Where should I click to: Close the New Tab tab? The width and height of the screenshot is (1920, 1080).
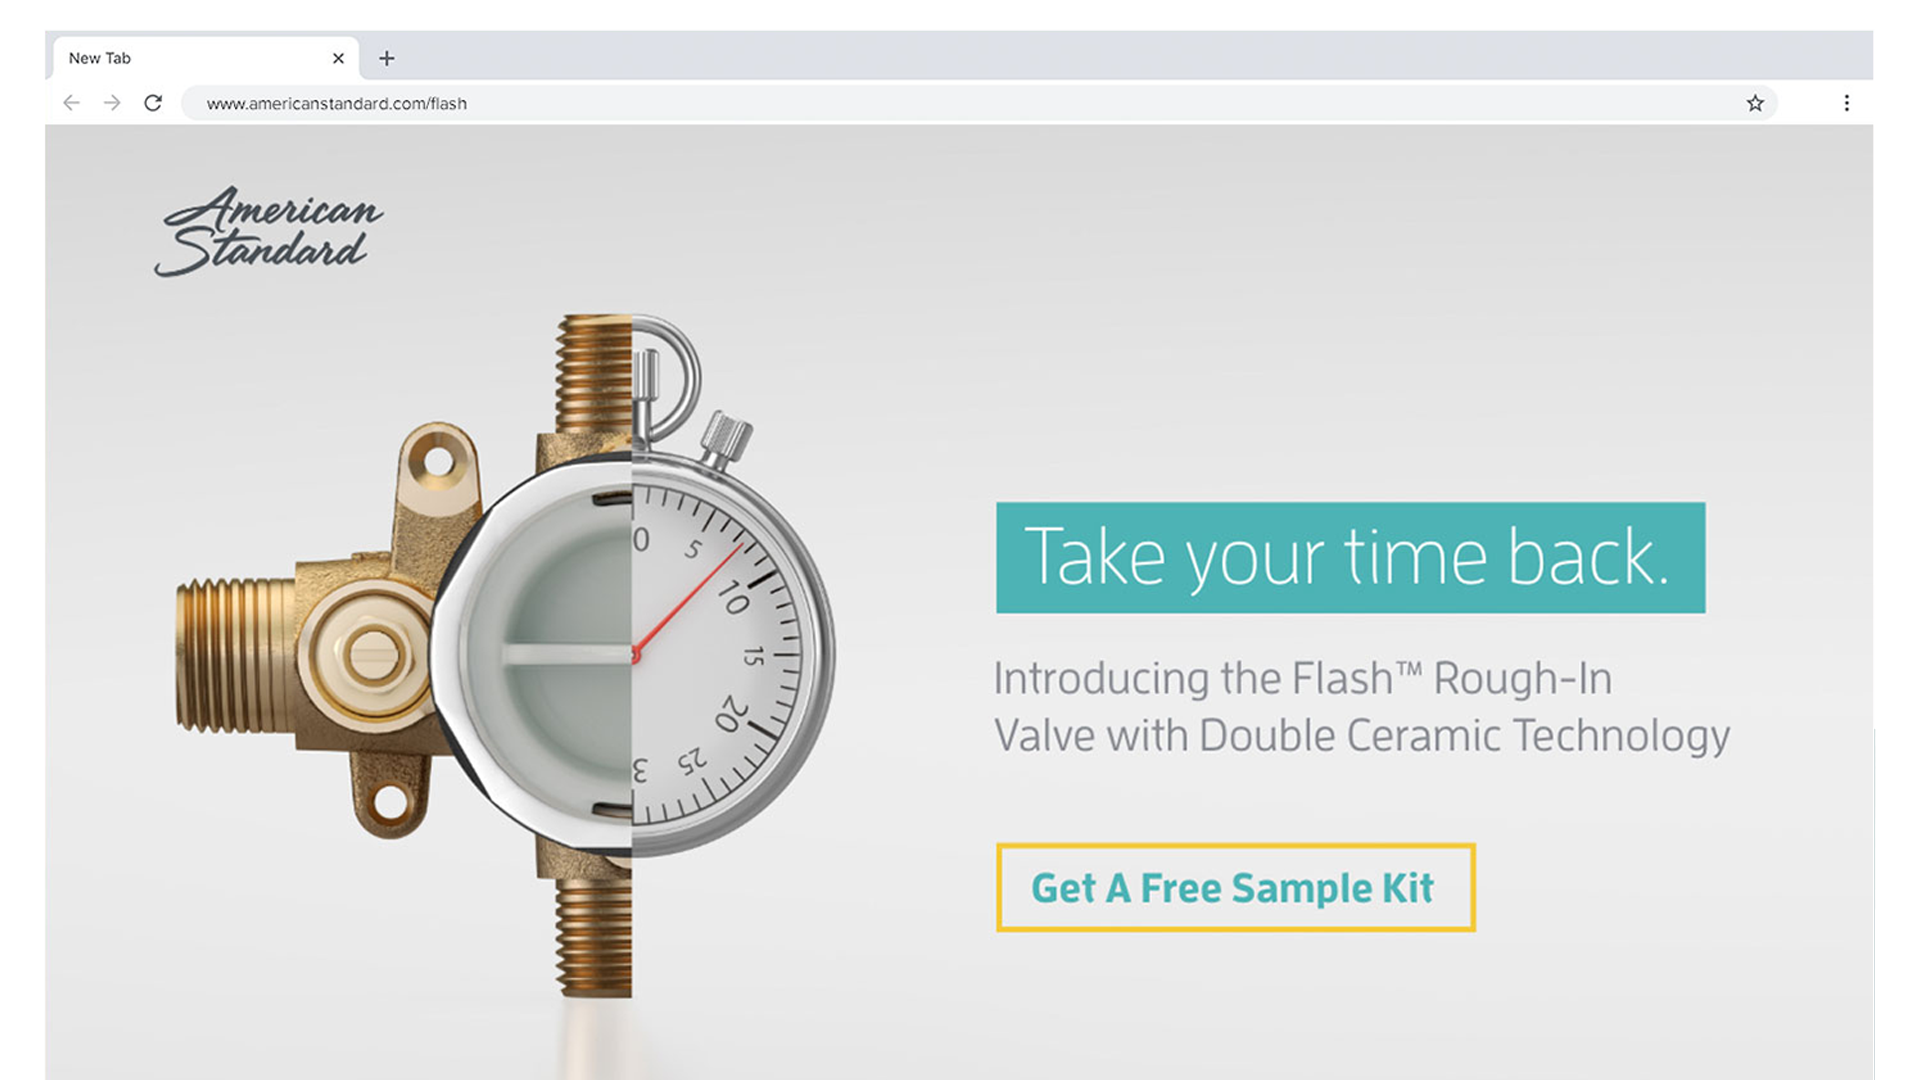[x=338, y=58]
